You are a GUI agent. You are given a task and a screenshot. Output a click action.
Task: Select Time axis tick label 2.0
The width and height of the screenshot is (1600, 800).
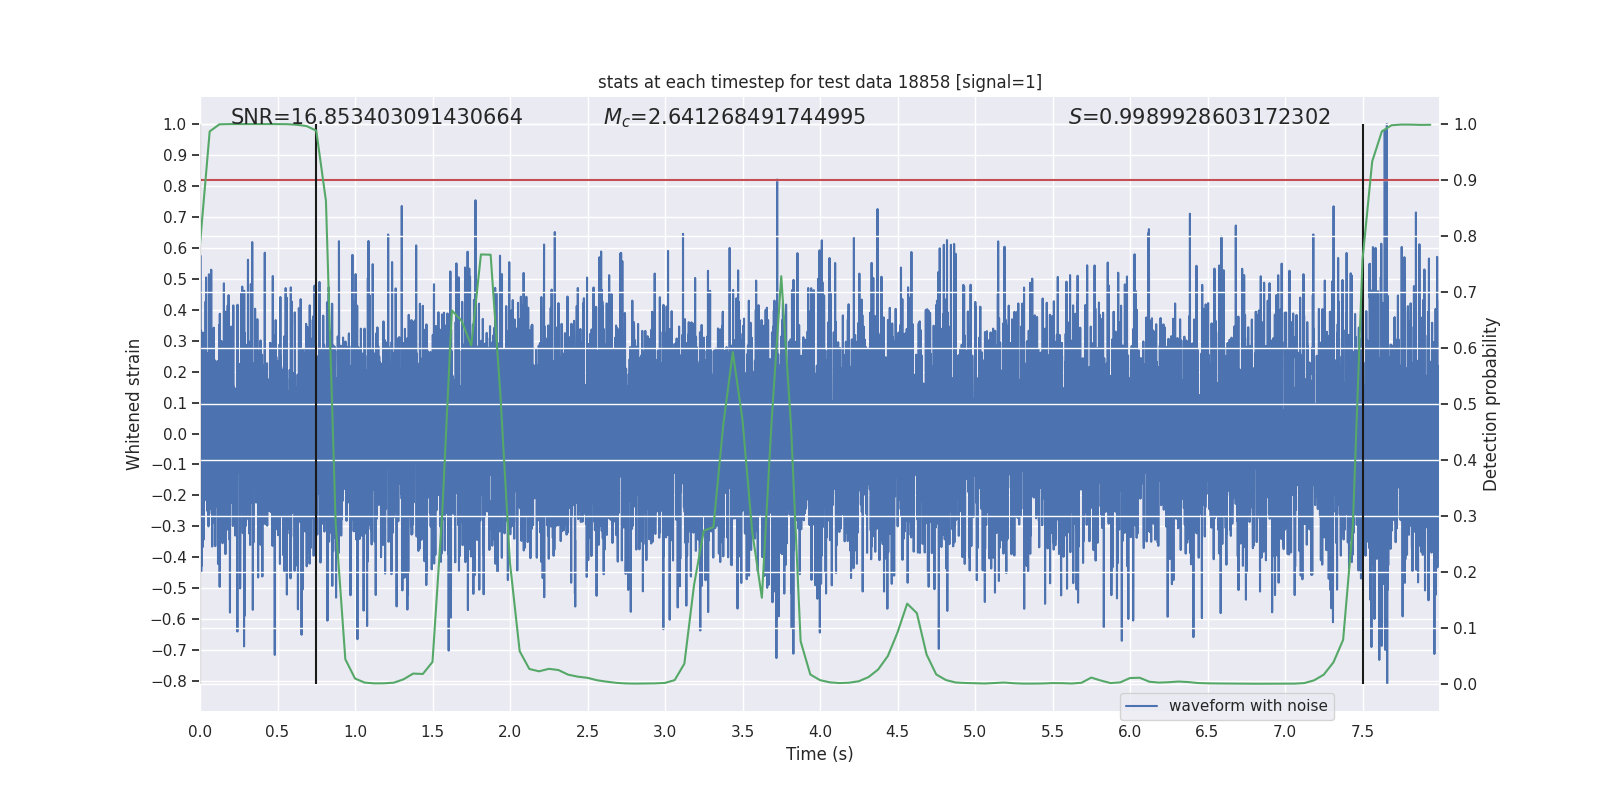coord(510,731)
